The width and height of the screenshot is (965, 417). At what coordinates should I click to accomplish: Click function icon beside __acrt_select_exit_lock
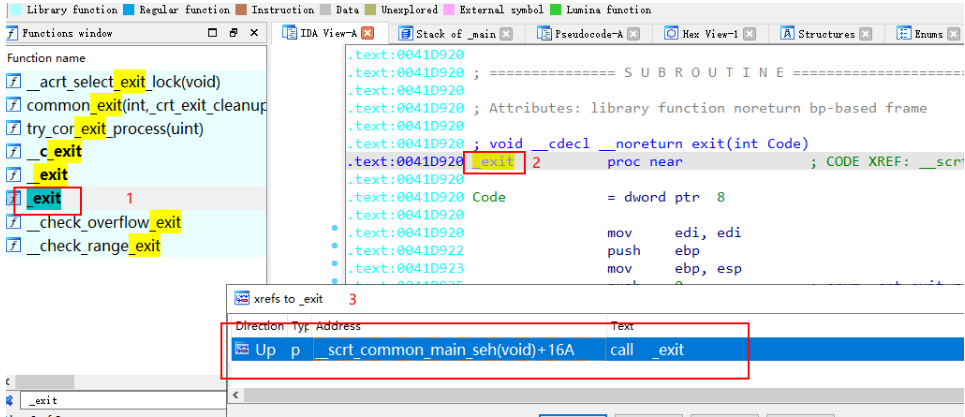(x=13, y=82)
